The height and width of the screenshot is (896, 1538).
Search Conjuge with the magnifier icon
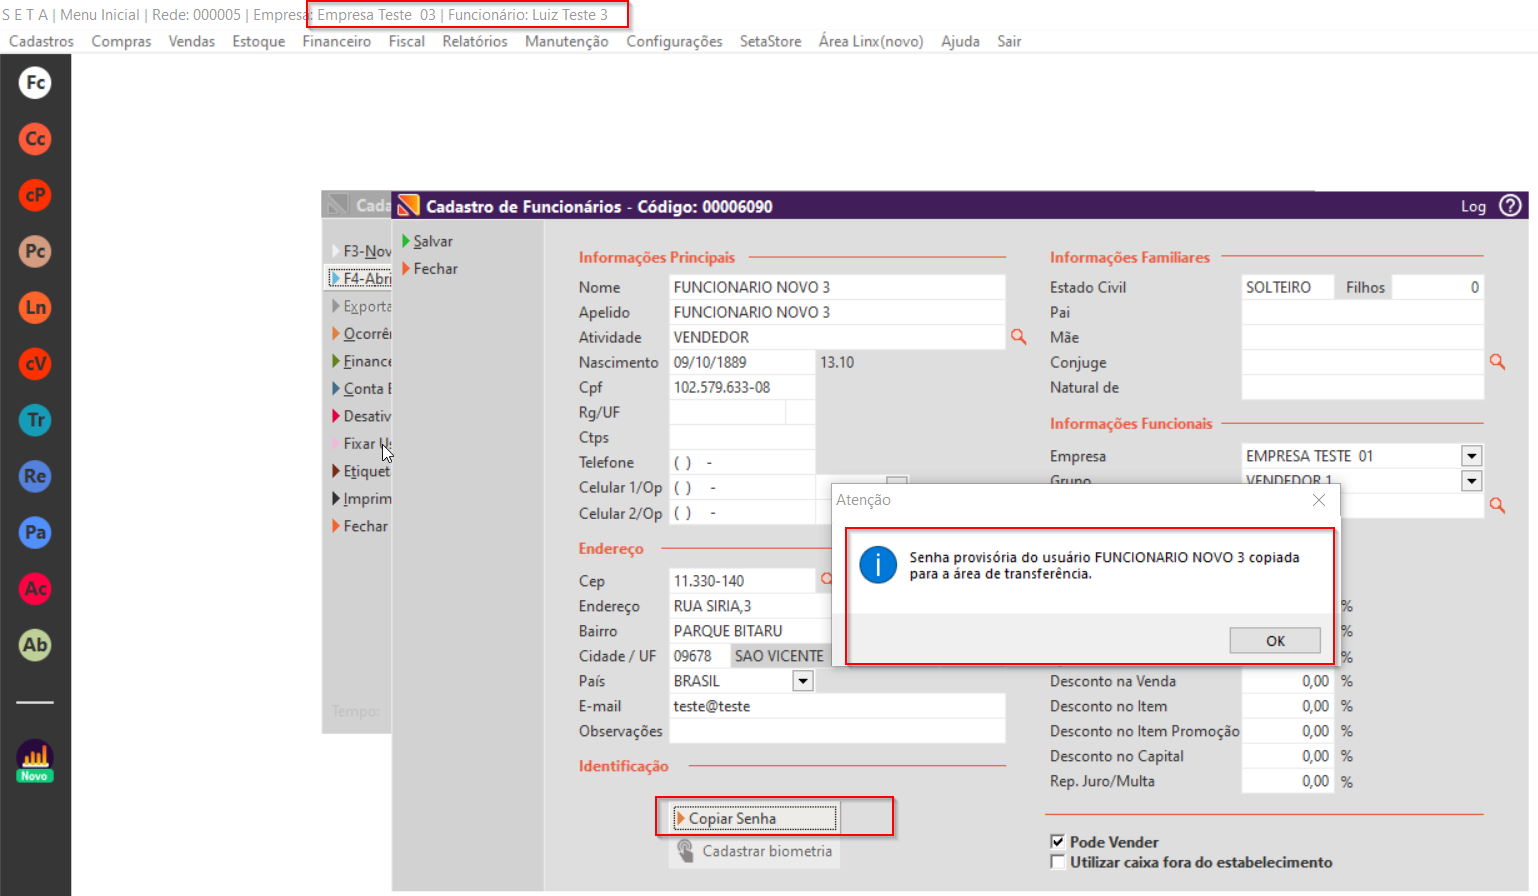click(1497, 362)
